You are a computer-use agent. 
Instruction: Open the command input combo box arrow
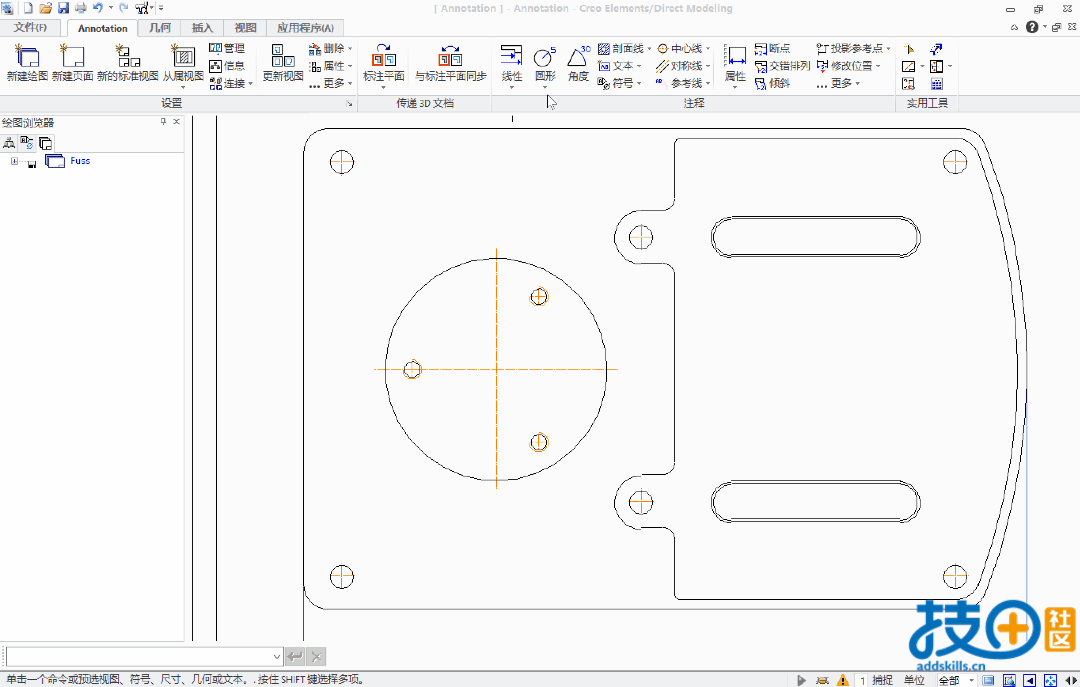[276, 657]
